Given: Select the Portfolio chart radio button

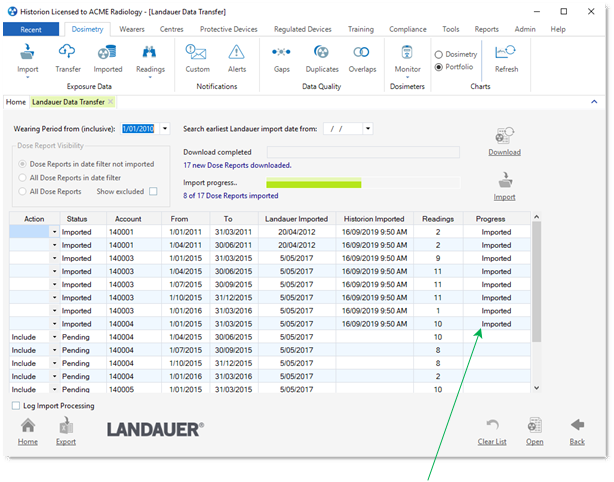Looking at the screenshot, I should tap(439, 67).
